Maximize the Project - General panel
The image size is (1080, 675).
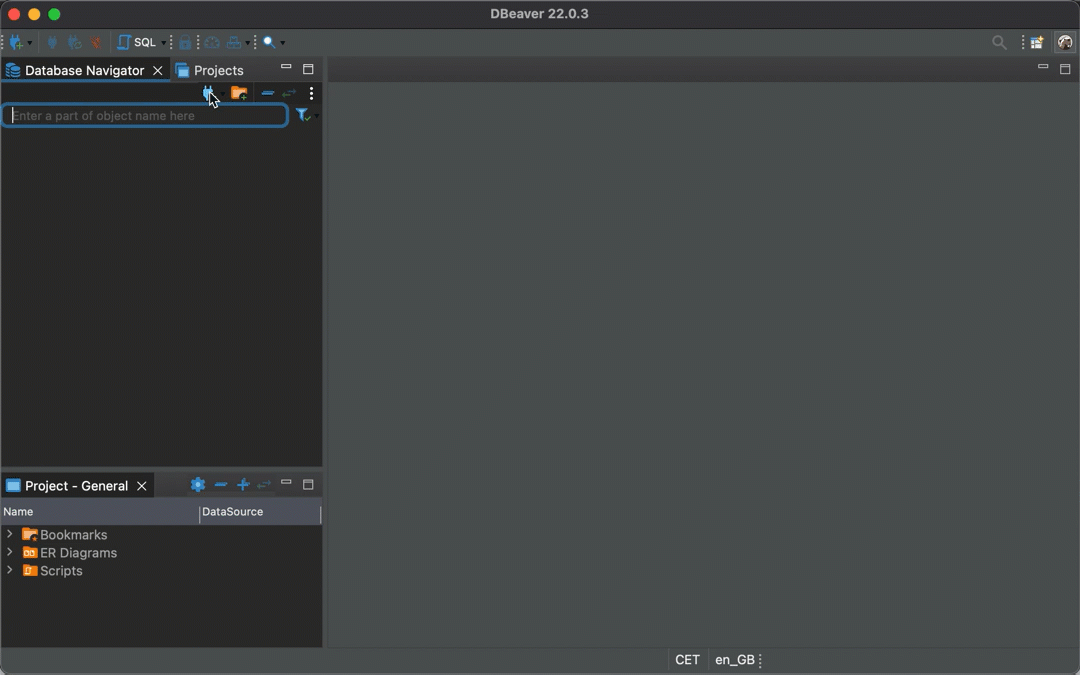308,485
